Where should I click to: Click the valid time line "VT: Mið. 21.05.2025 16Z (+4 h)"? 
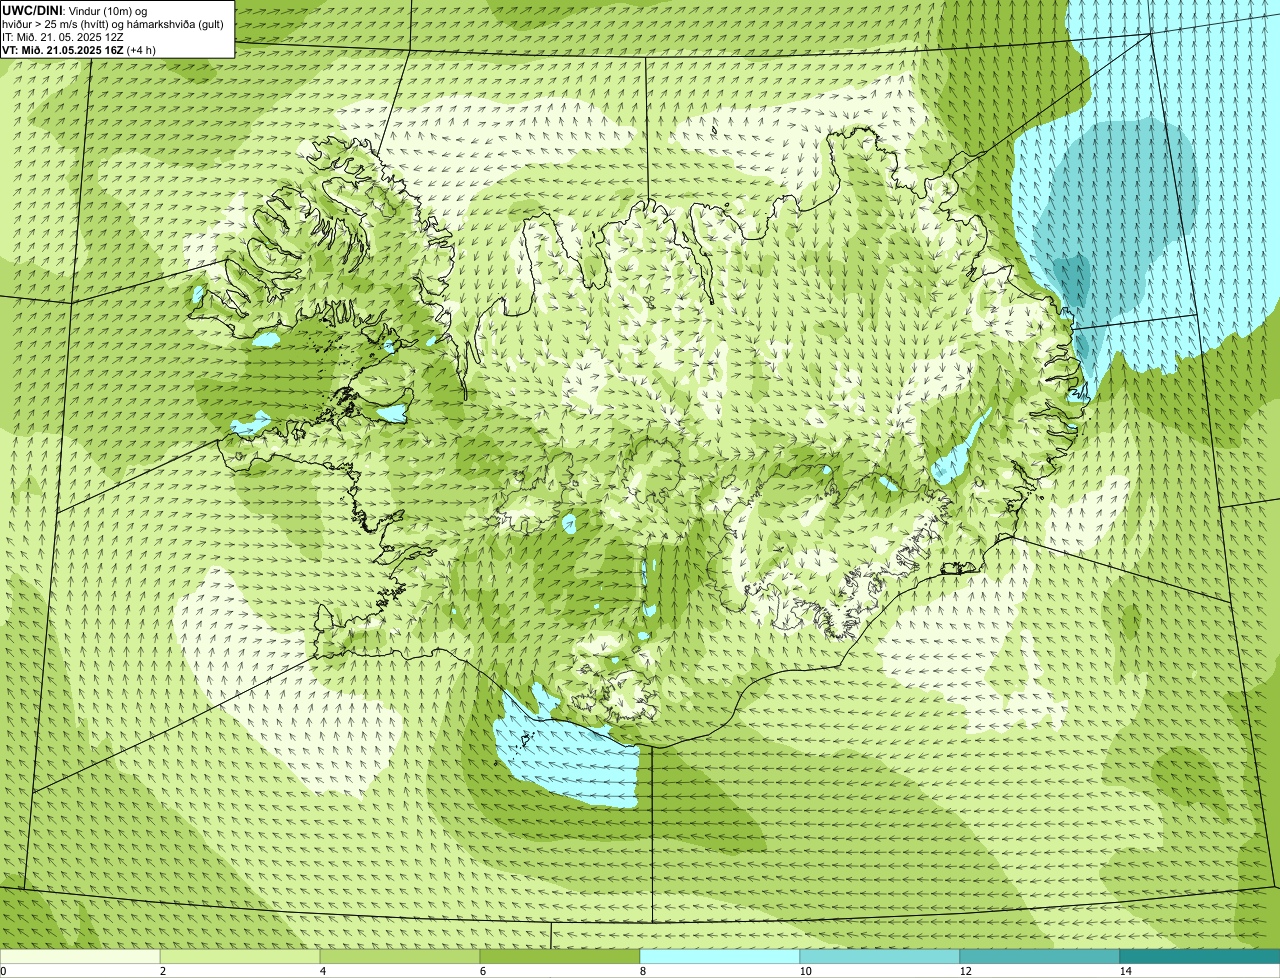click(79, 49)
